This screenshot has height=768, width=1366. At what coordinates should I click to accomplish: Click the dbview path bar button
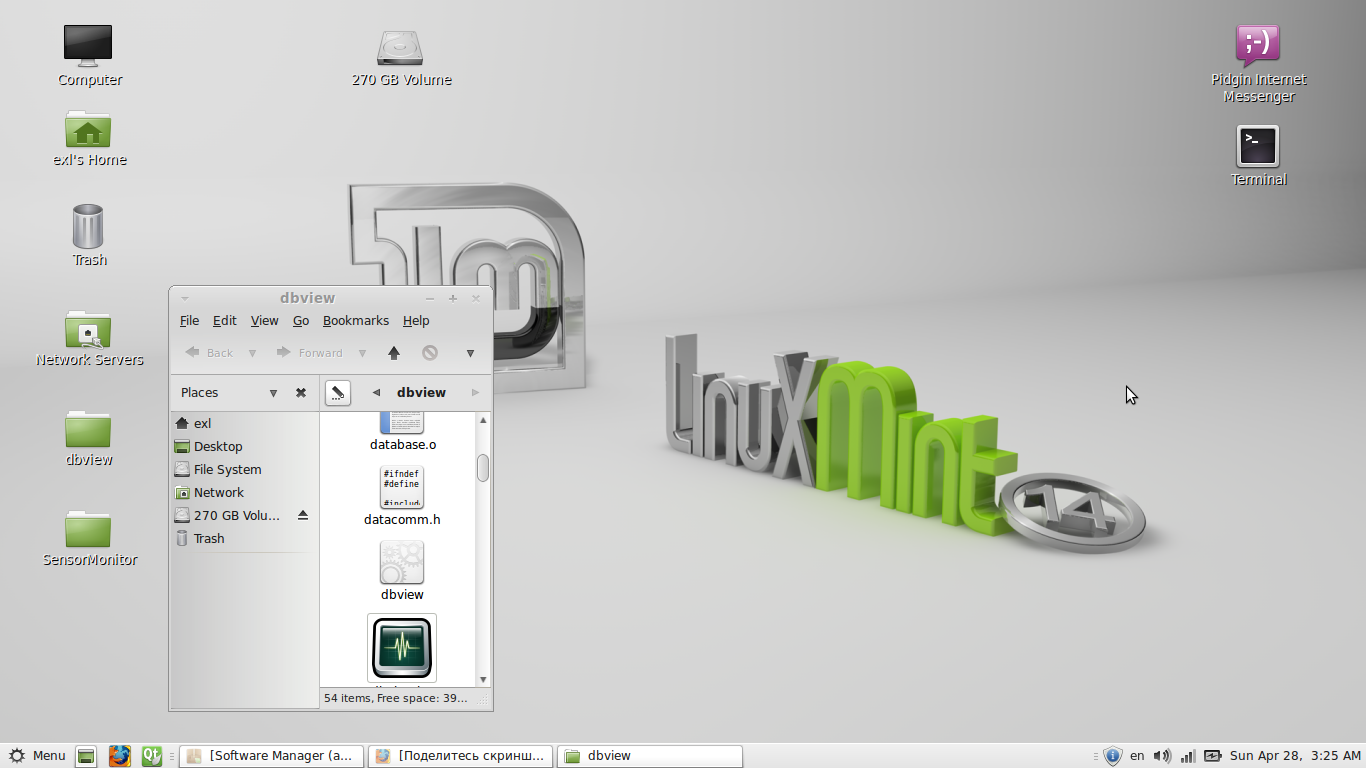(421, 393)
